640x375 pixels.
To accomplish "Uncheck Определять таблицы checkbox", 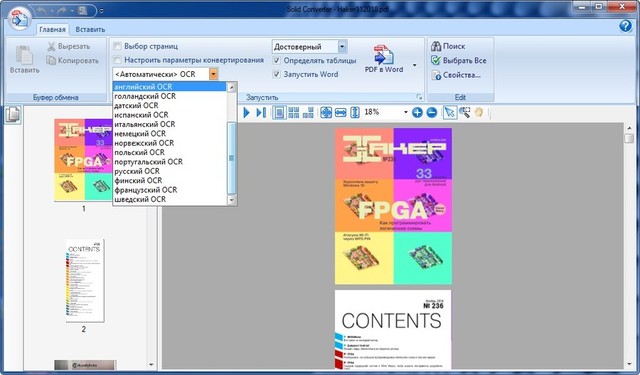I will [x=276, y=60].
